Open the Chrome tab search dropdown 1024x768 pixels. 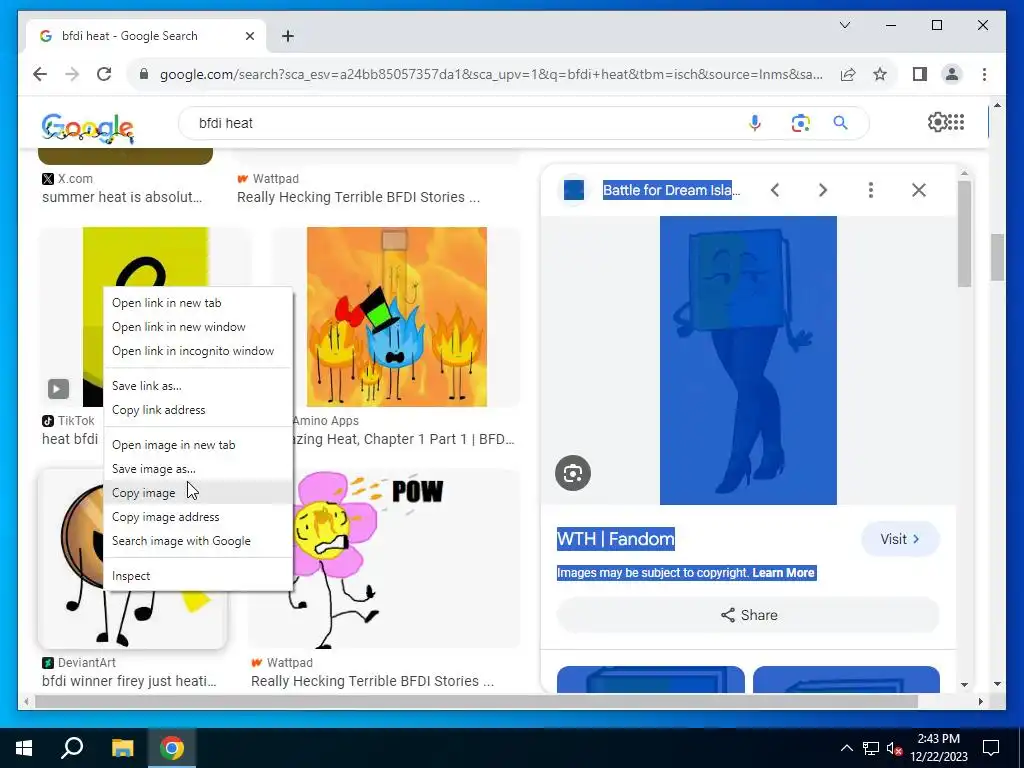coord(844,25)
